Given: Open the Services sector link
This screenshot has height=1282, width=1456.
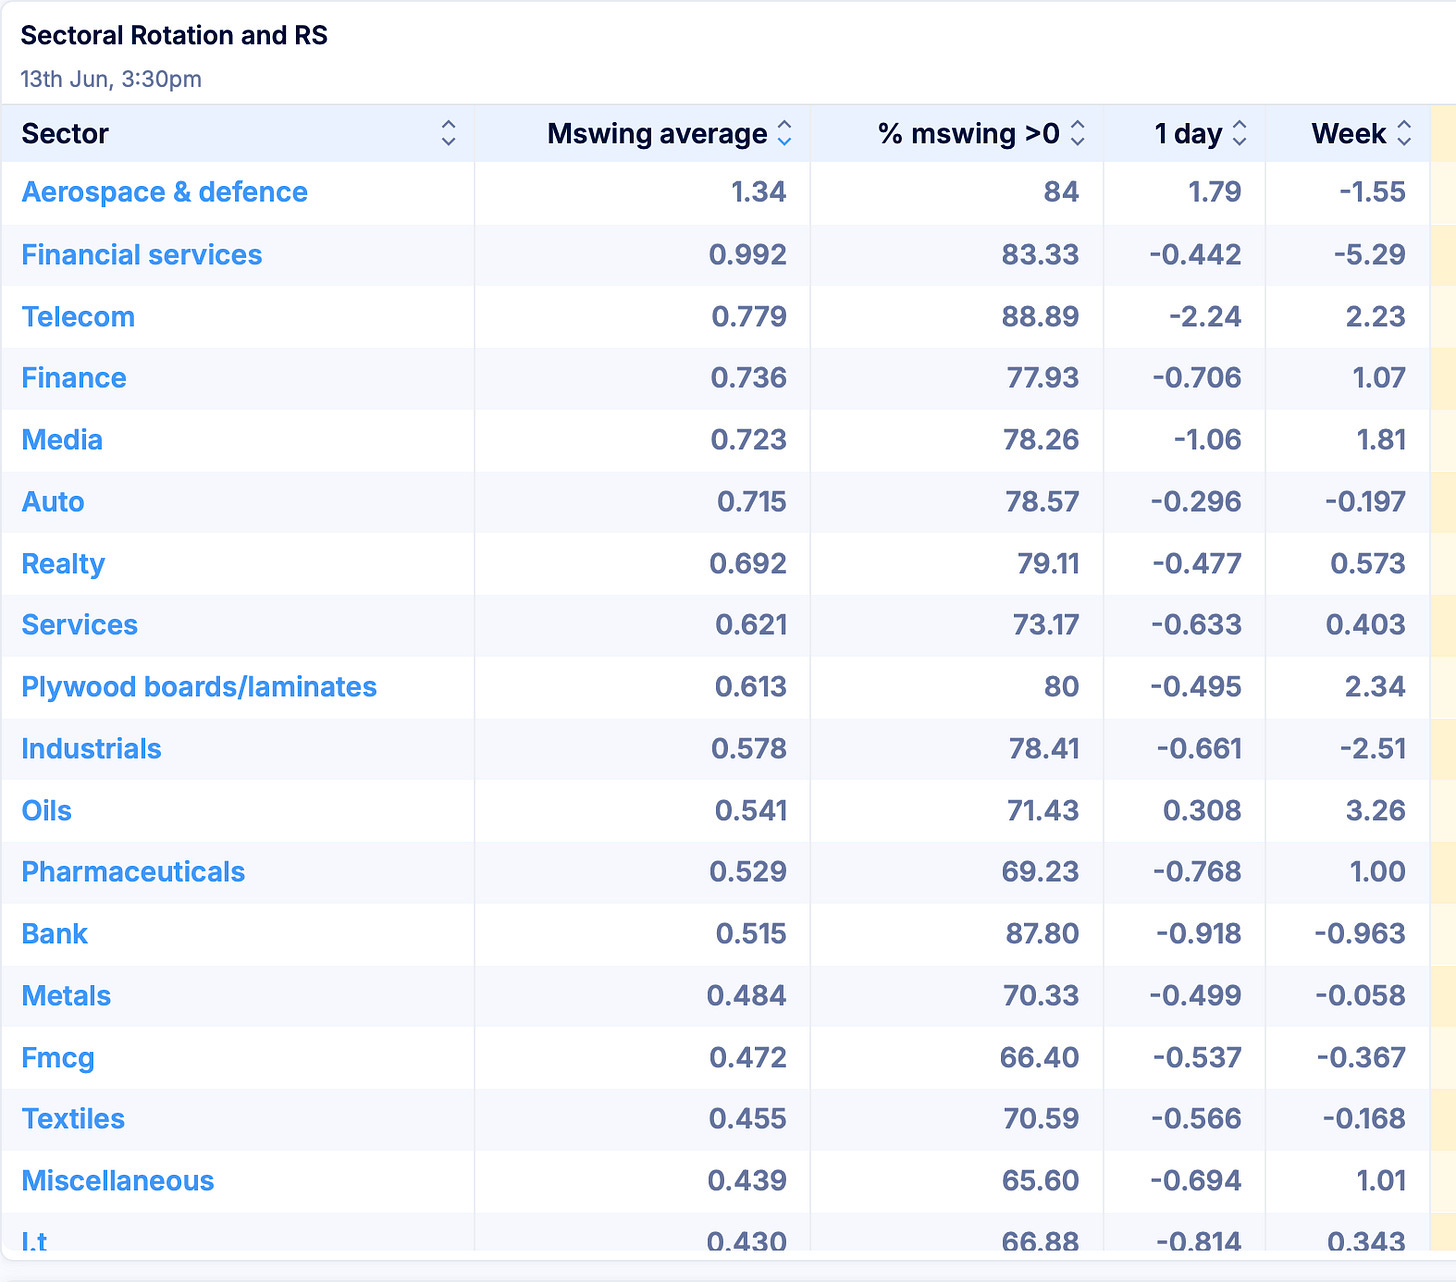Looking at the screenshot, I should (80, 625).
